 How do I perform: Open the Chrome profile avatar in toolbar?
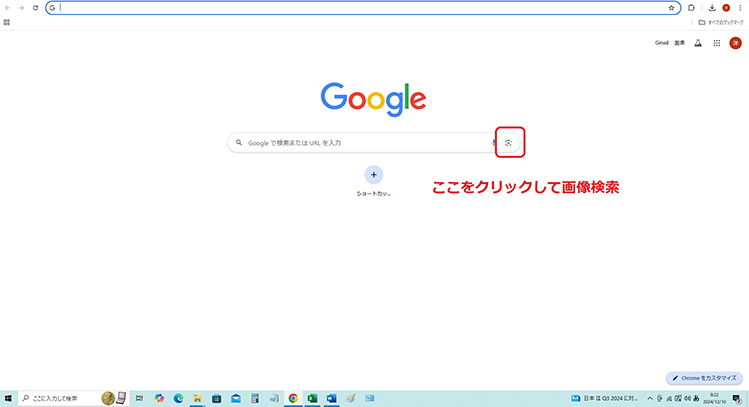tap(726, 8)
